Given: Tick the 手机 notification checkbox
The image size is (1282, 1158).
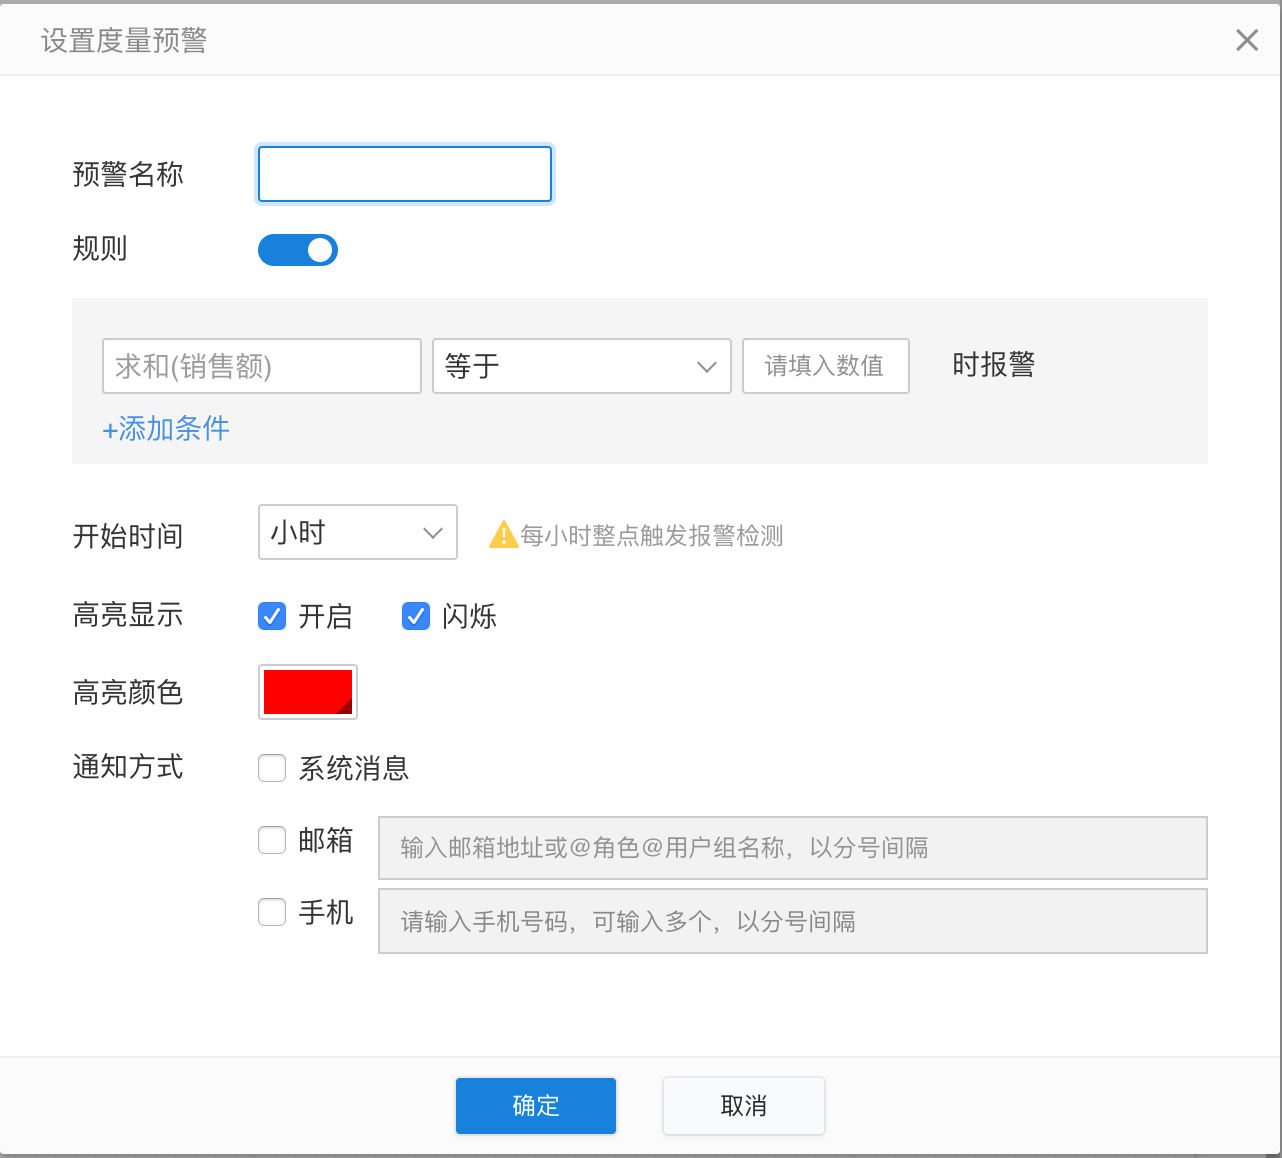Looking at the screenshot, I should pyautogui.click(x=272, y=912).
